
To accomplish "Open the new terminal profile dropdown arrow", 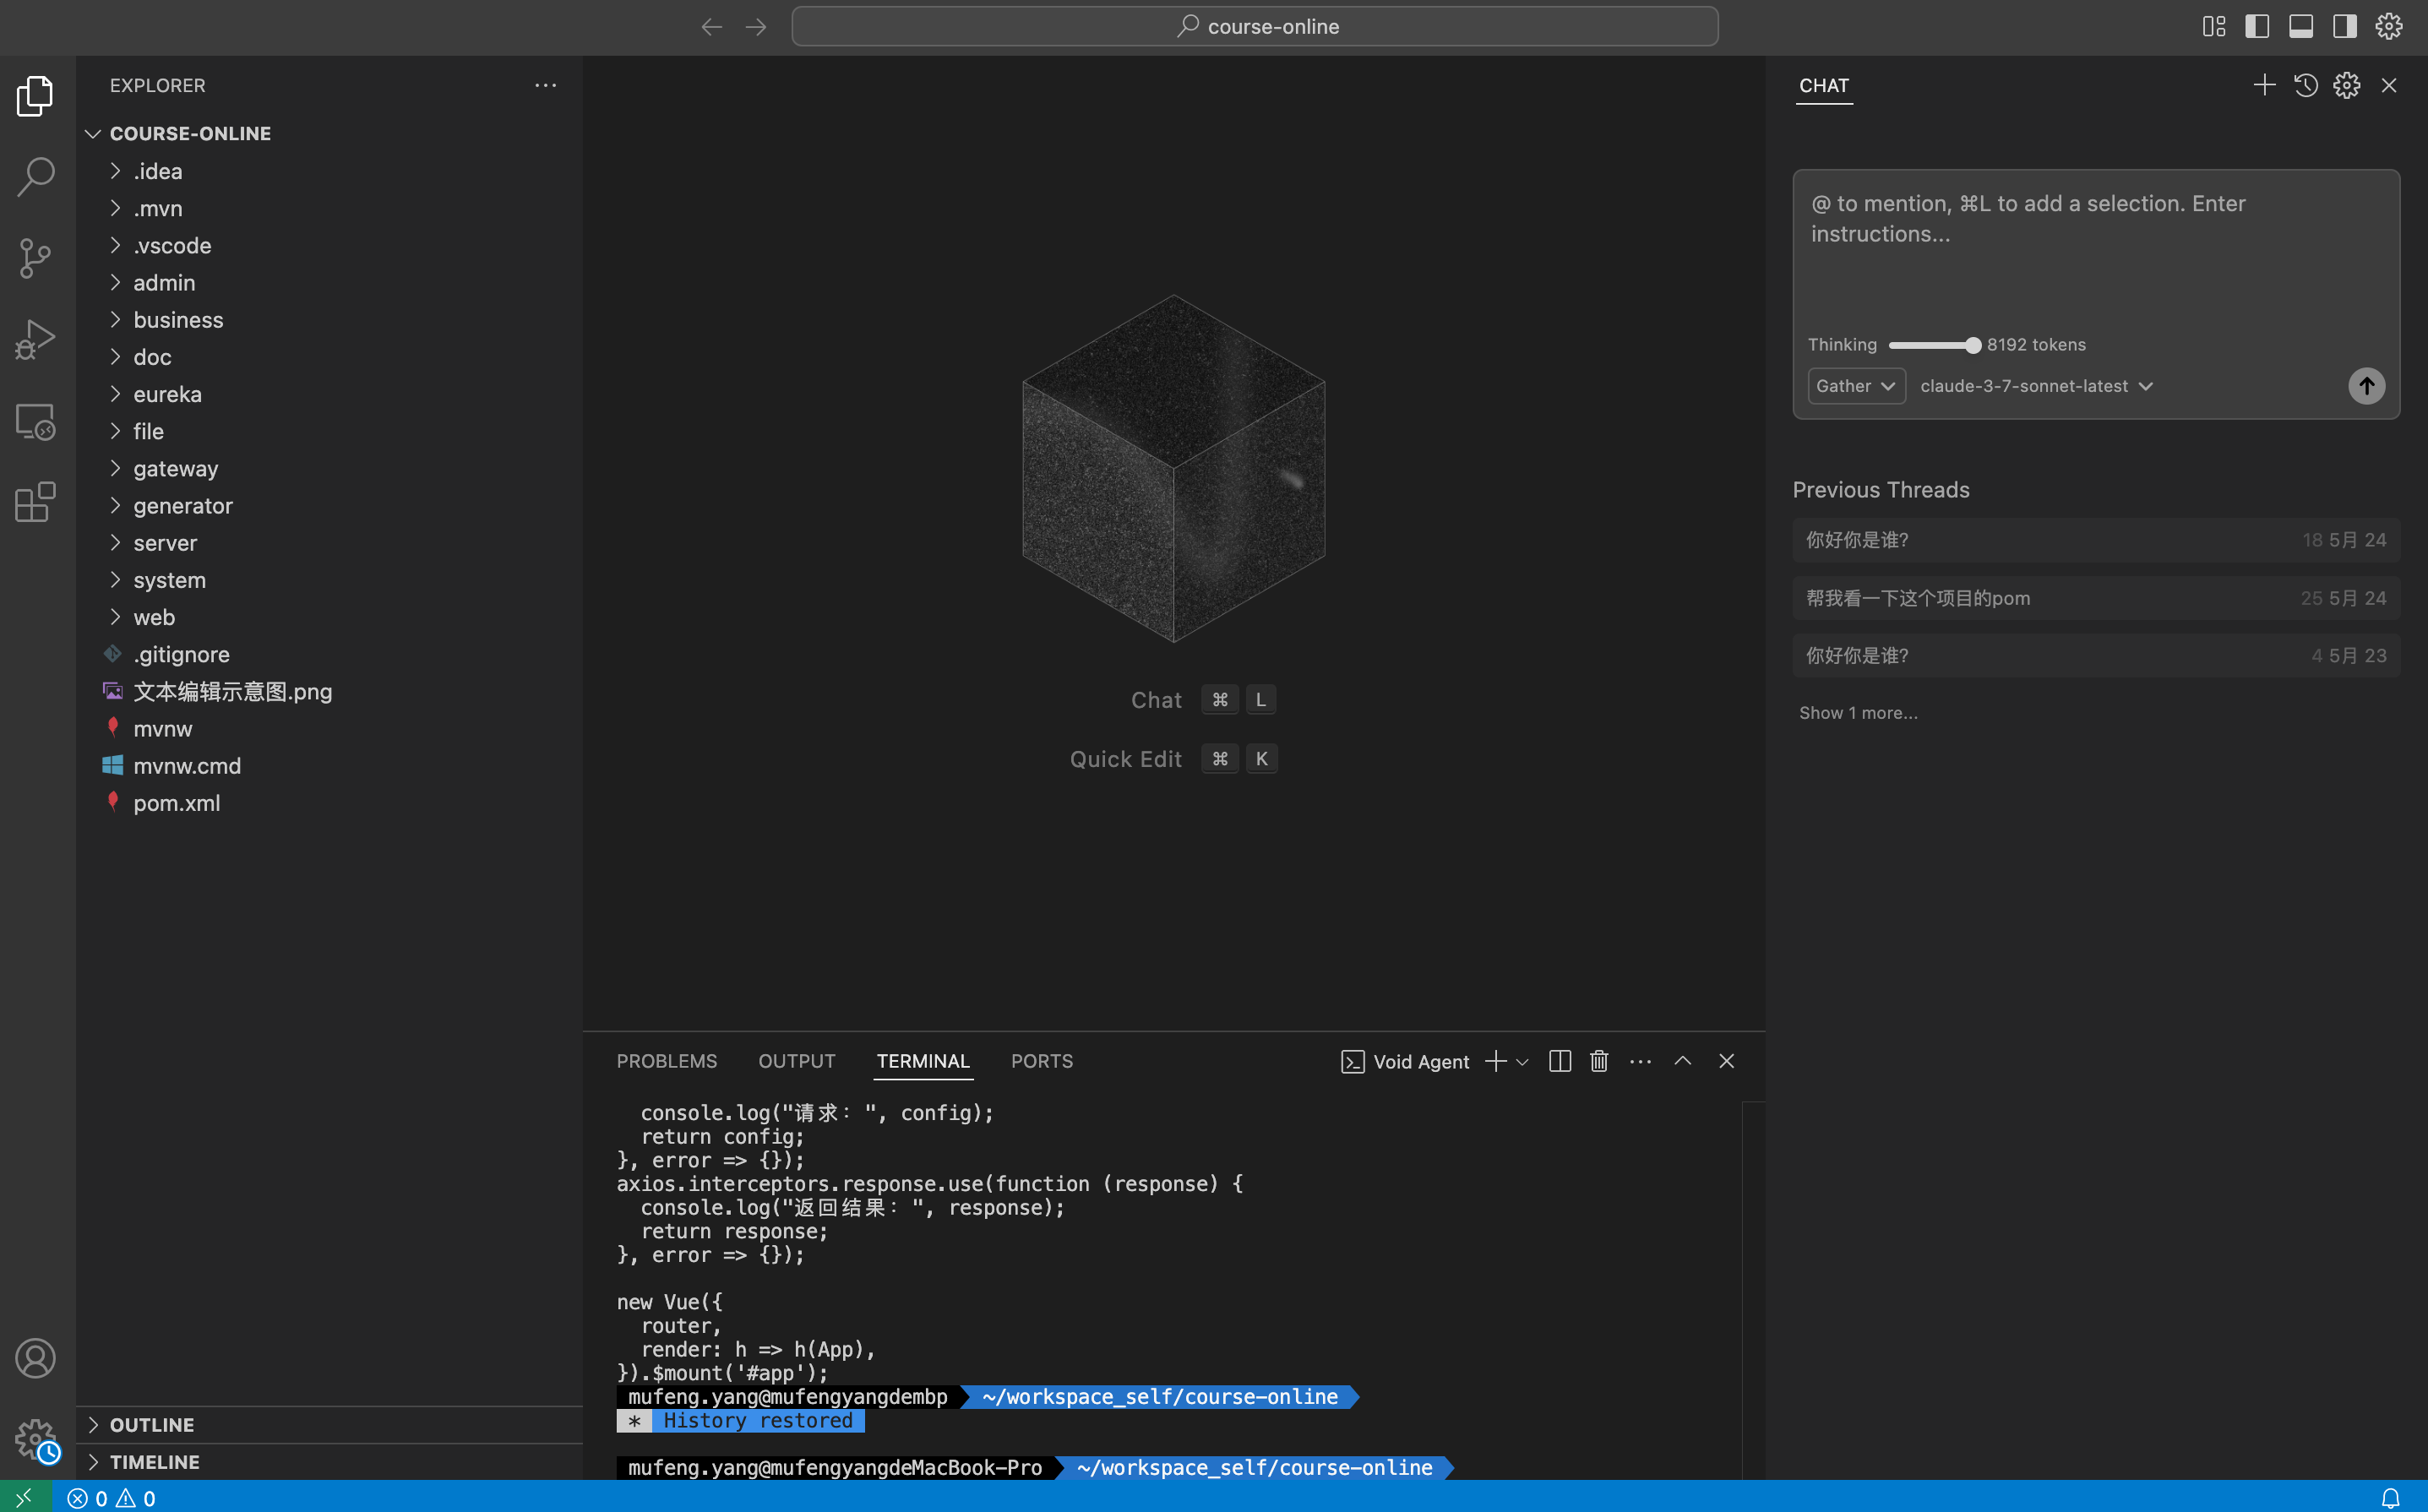I will click(1522, 1062).
